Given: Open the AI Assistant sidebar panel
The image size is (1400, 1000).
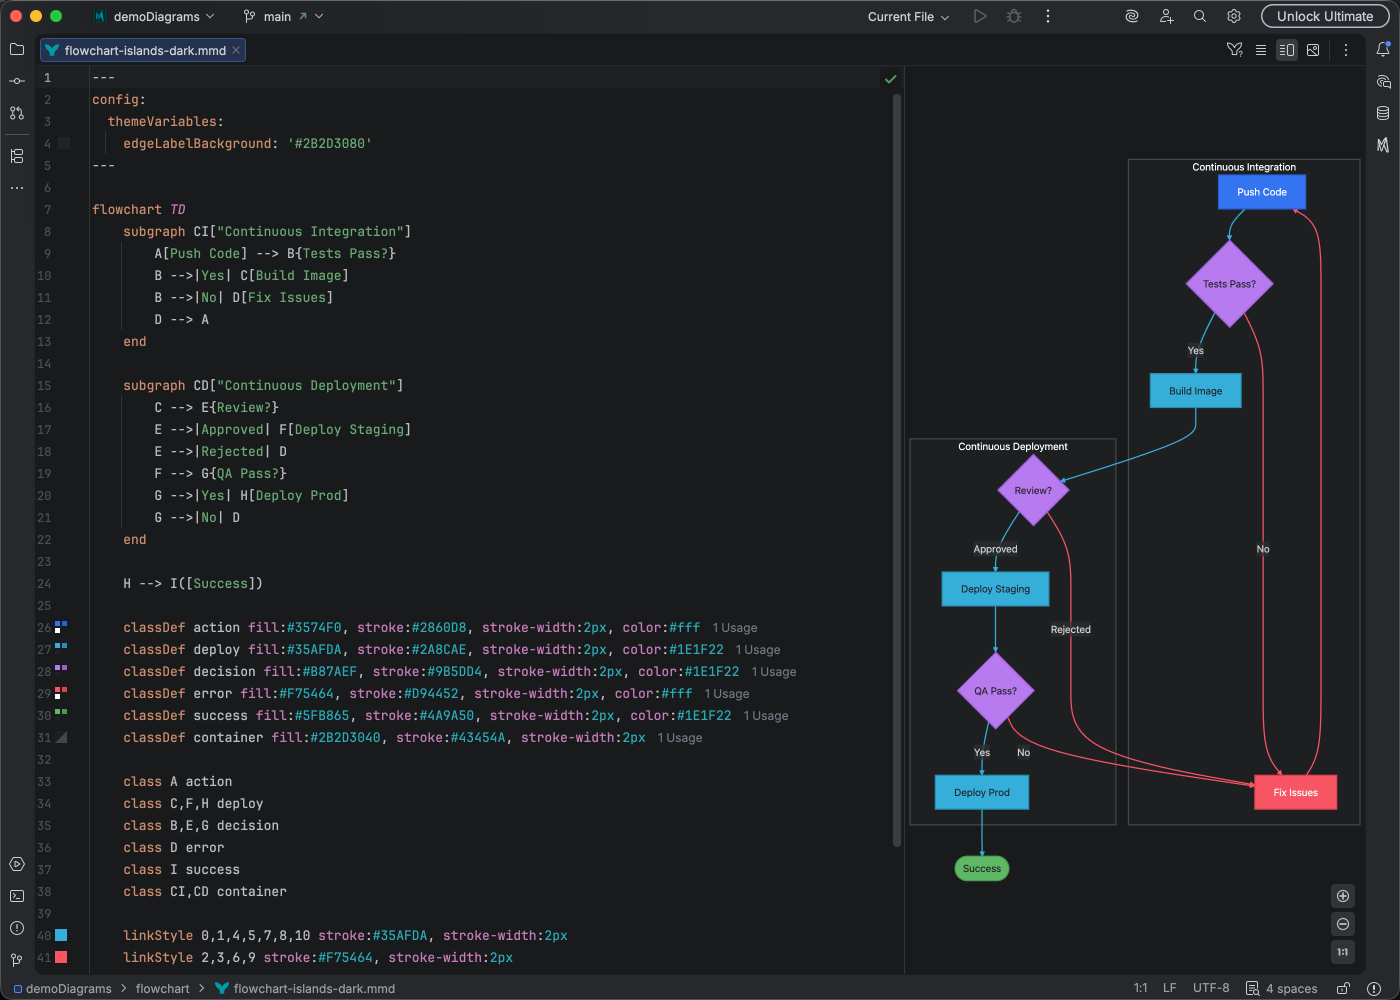Looking at the screenshot, I should pos(1384,81).
